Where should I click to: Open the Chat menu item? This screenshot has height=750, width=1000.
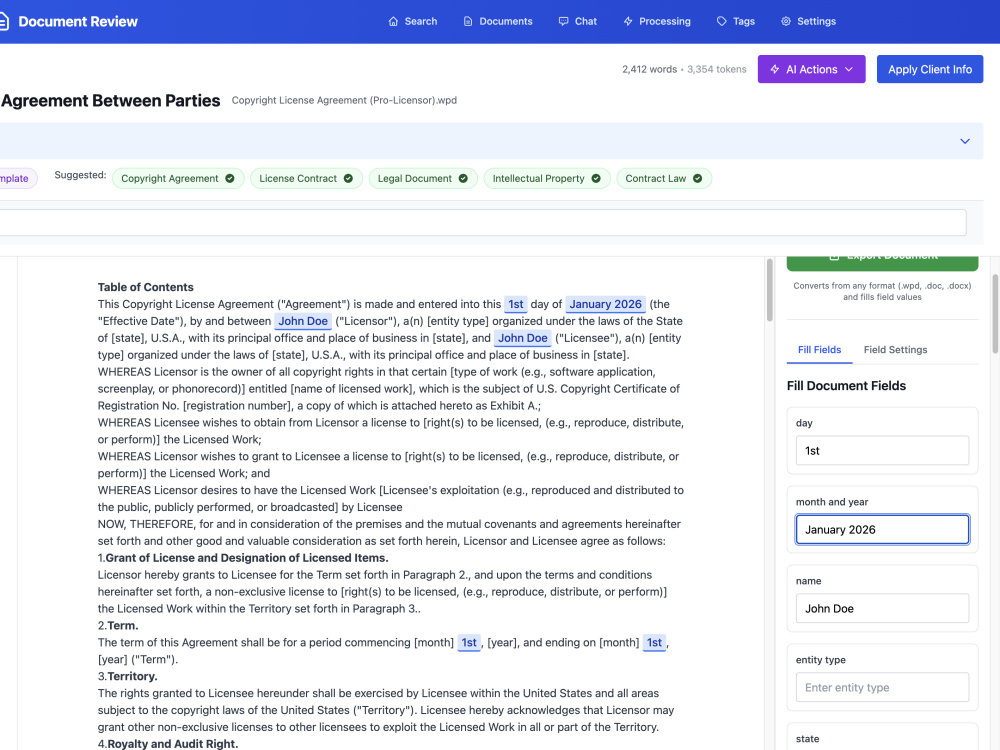(x=578, y=22)
